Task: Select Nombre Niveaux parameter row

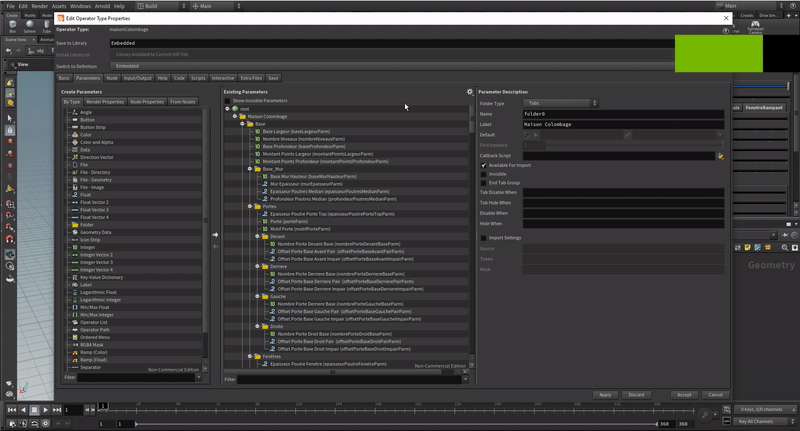Action: click(304, 139)
